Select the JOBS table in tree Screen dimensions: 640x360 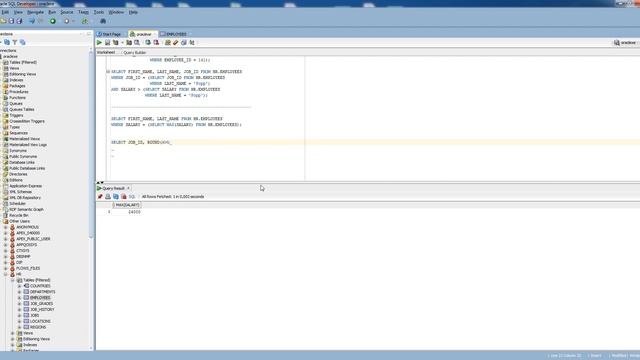pyautogui.click(x=34, y=316)
